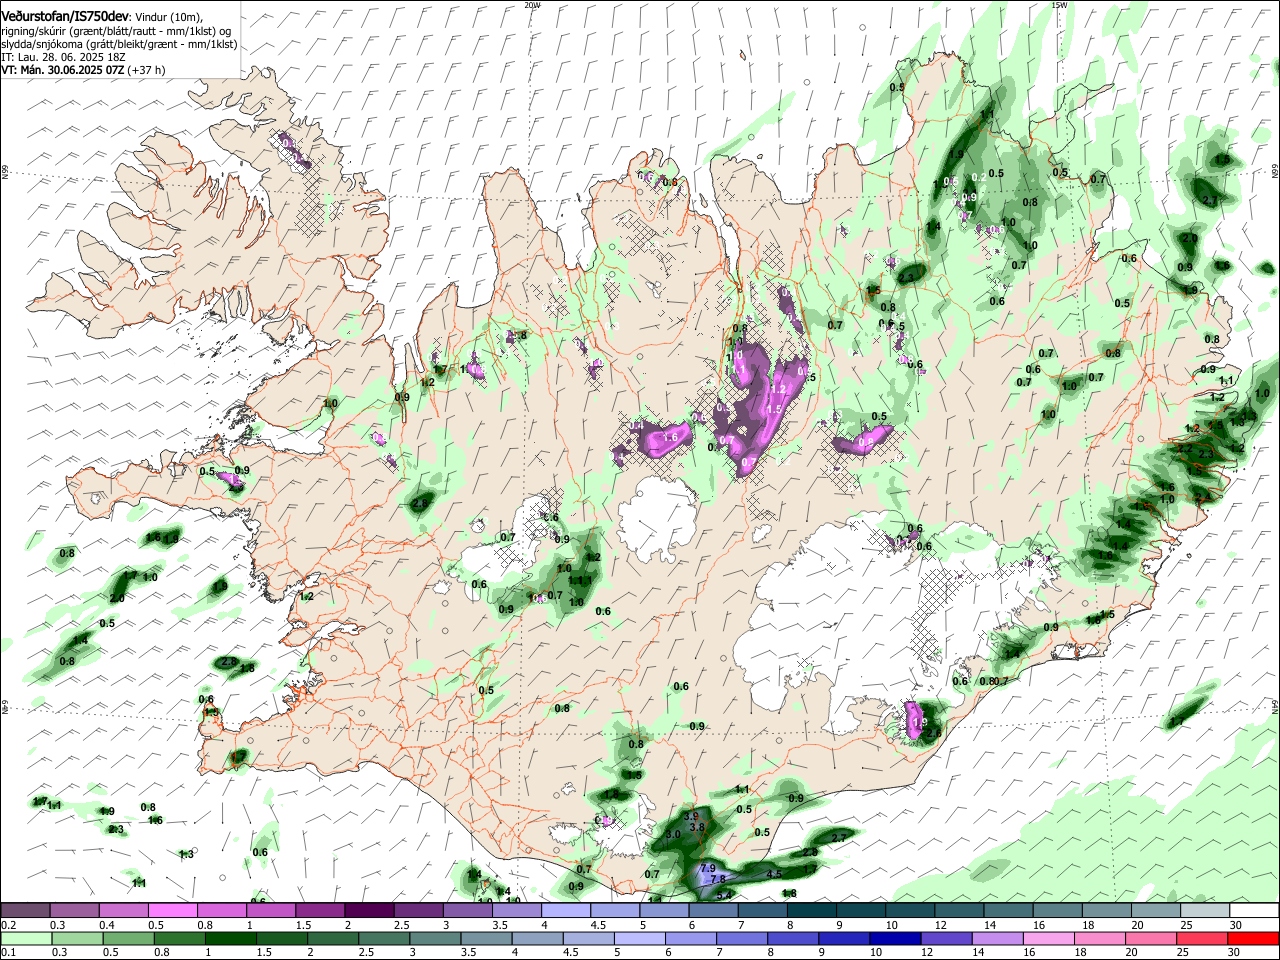1280x960 pixels.
Task: Click the 3.9 rain value near south coast
Action: (x=691, y=817)
